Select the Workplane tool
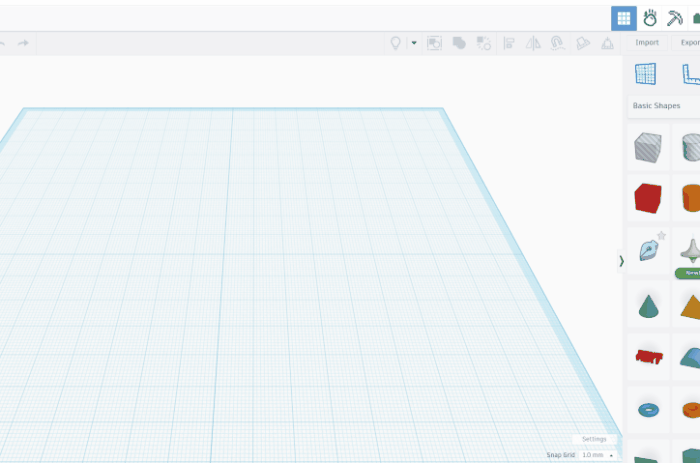 (646, 74)
